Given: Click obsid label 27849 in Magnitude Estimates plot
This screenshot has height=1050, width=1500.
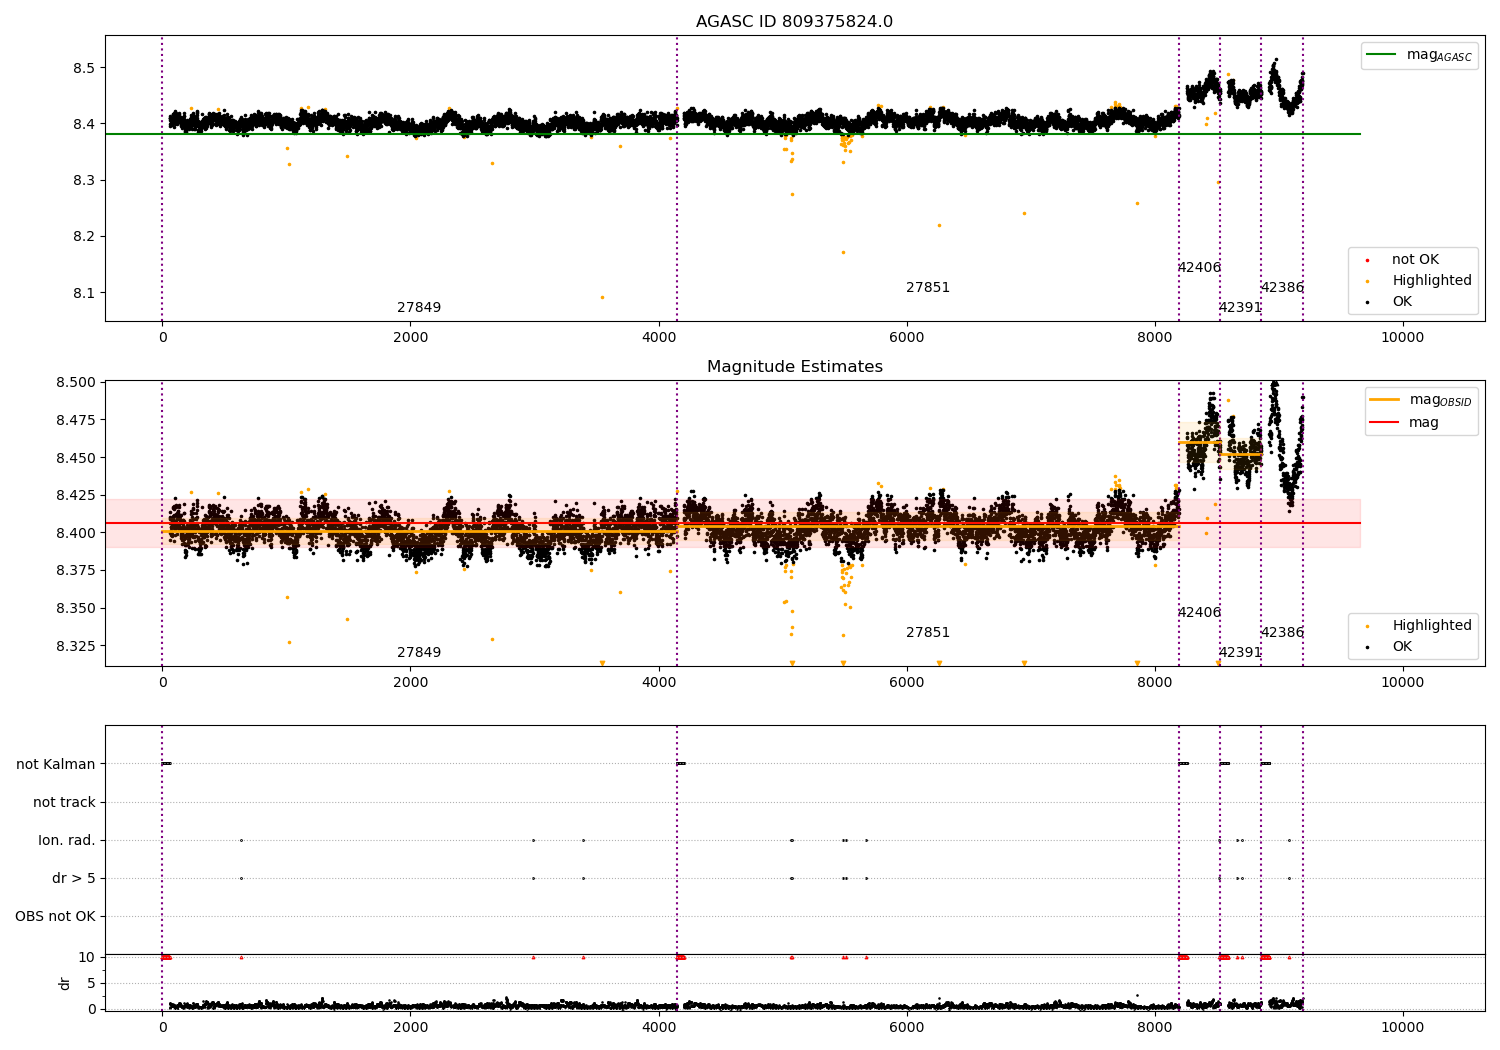Looking at the screenshot, I should (419, 653).
